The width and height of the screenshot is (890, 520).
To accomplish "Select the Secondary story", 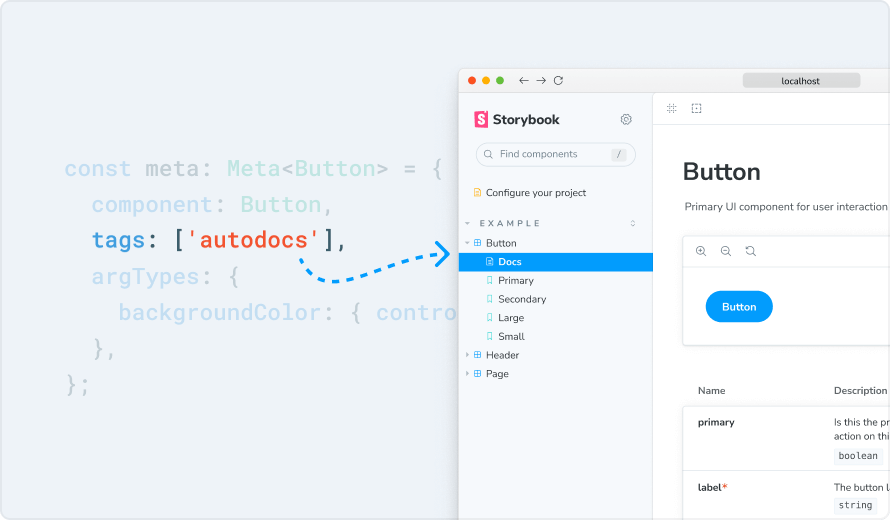I will 521,299.
